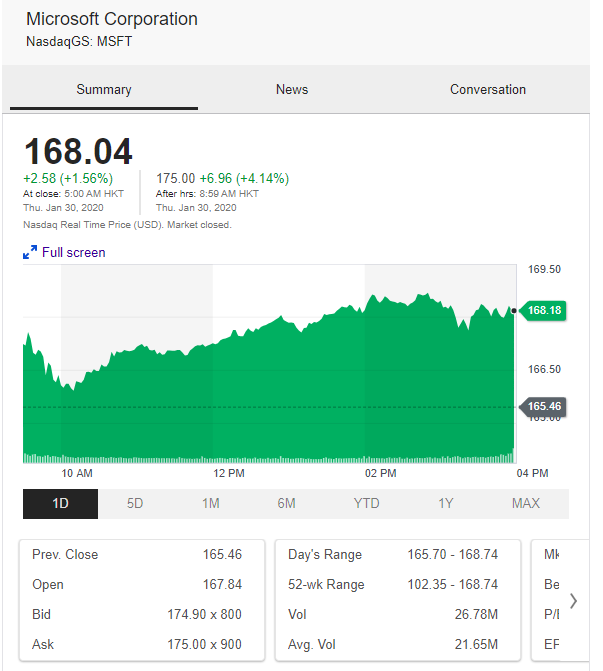Click the +6.96 (+4.14%) after-hours change
603x671 pixels.
pos(244,178)
